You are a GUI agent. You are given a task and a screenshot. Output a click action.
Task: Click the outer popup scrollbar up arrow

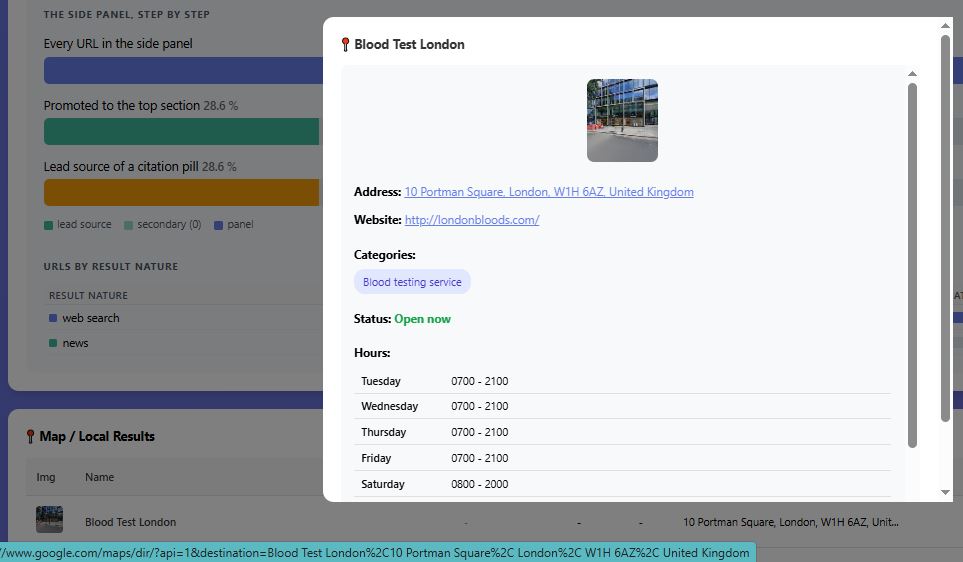coord(945,25)
